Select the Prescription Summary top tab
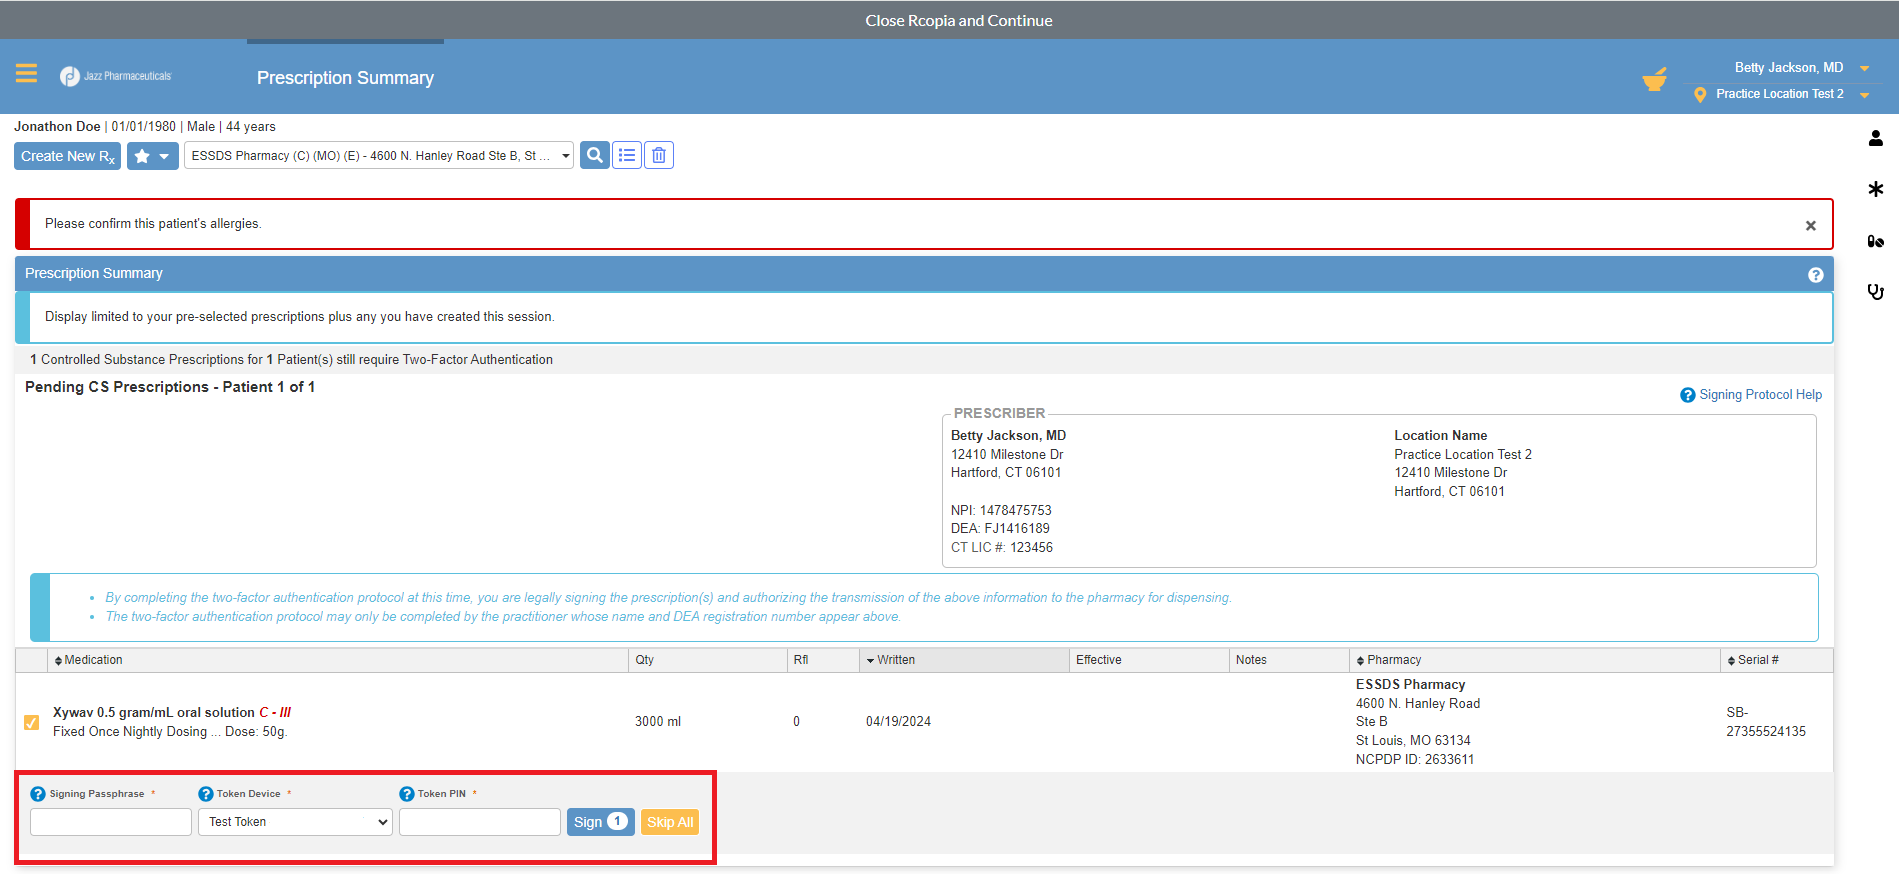 (345, 78)
